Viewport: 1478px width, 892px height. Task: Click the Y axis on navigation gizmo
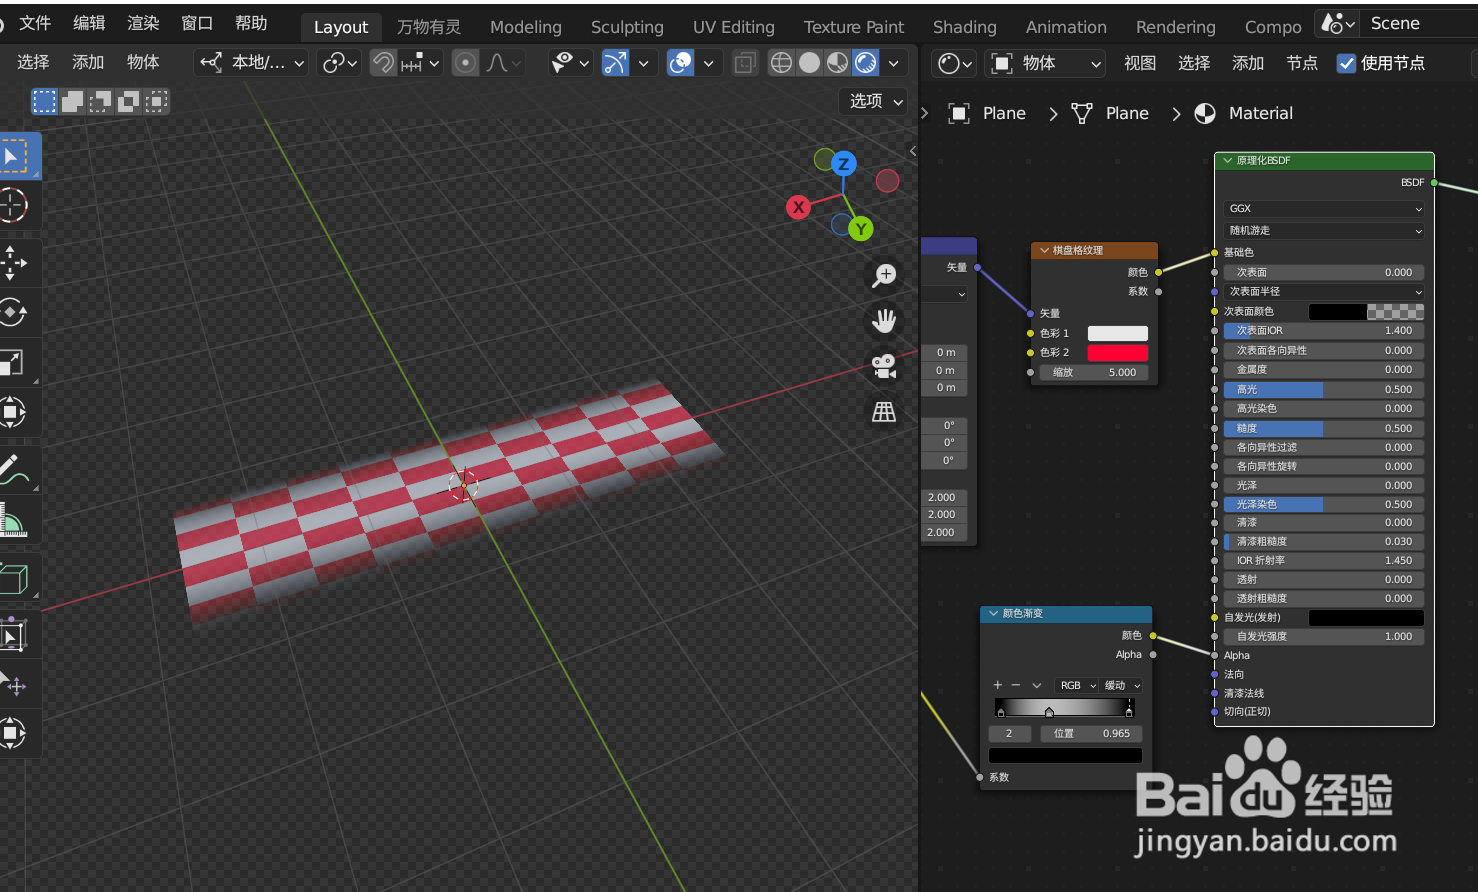coord(861,229)
